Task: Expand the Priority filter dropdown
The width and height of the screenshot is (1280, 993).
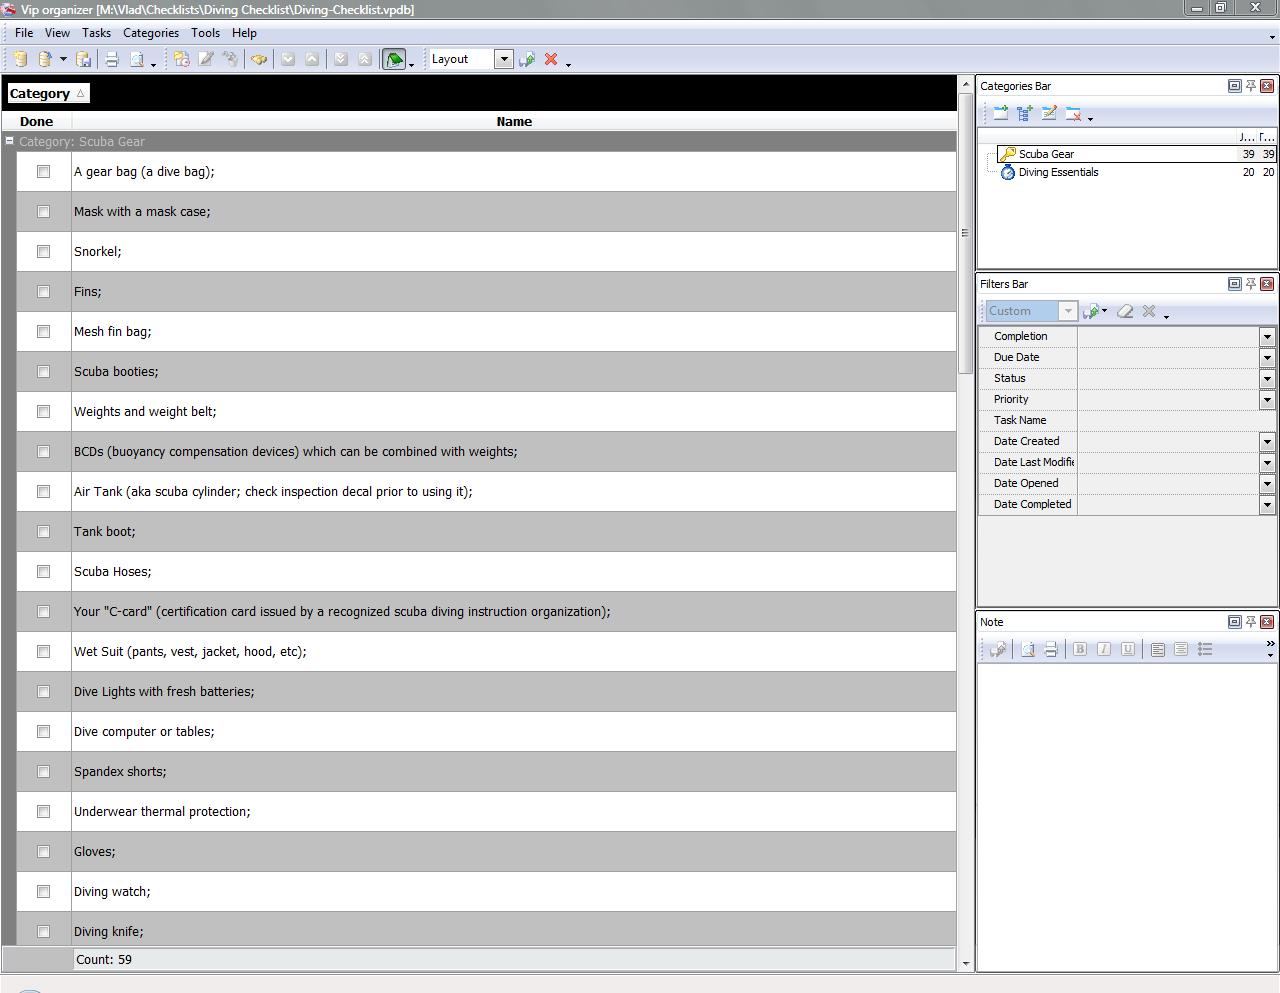Action: pos(1267,400)
